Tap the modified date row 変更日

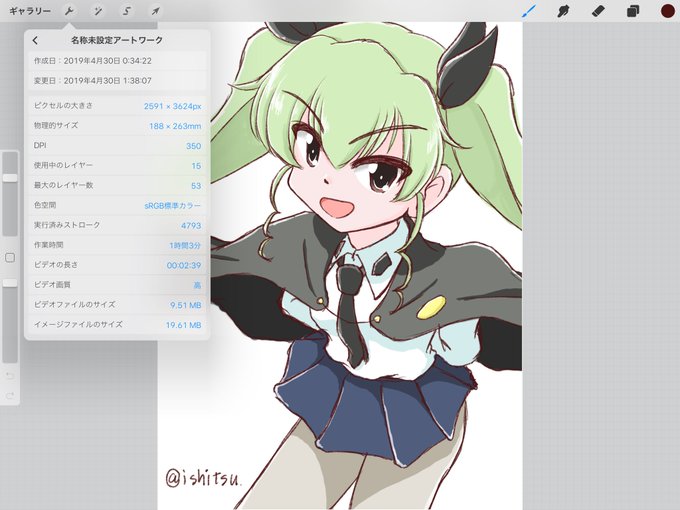click(x=117, y=81)
